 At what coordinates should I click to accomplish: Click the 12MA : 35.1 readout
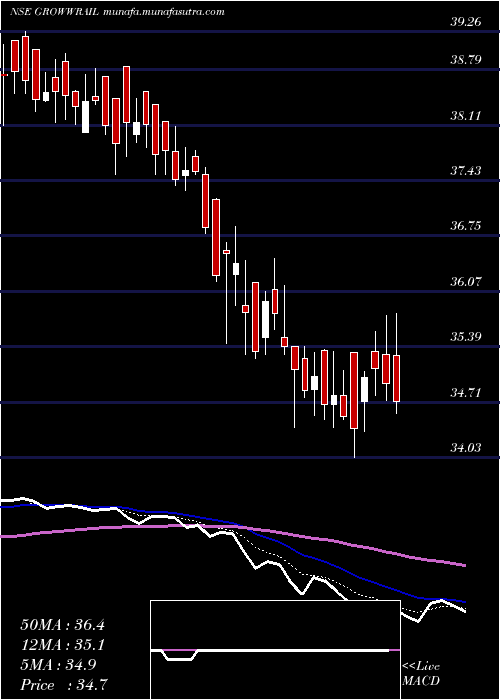click(62, 645)
